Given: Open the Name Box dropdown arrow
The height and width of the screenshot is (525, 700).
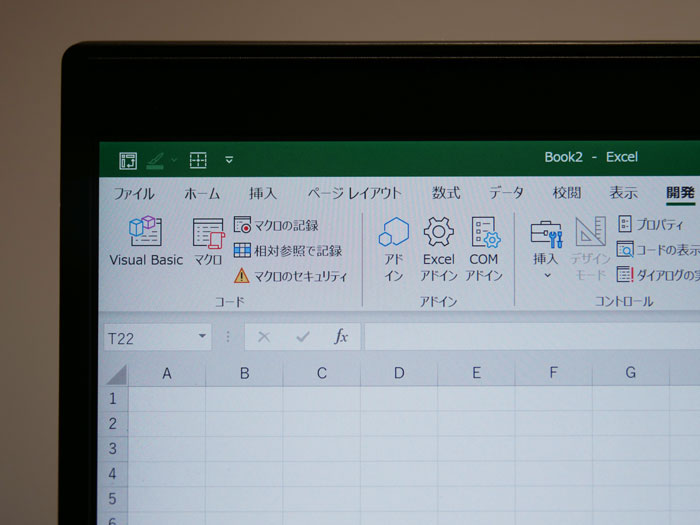Looking at the screenshot, I should pos(203,338).
